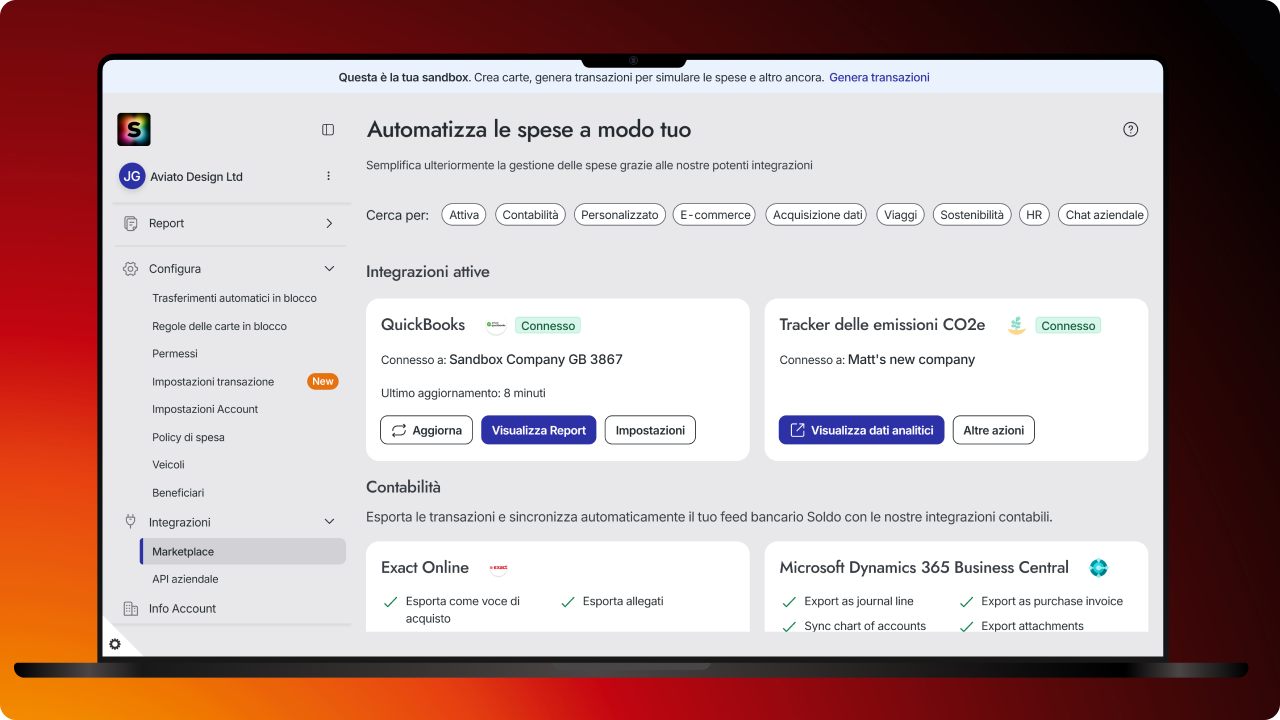This screenshot has width=1280, height=720.
Task: Open Altre azioni dropdown
Action: [x=994, y=430]
